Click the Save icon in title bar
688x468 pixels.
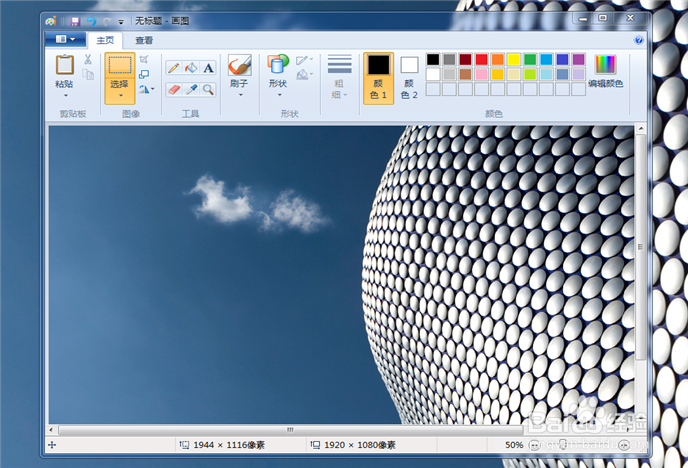coord(75,21)
